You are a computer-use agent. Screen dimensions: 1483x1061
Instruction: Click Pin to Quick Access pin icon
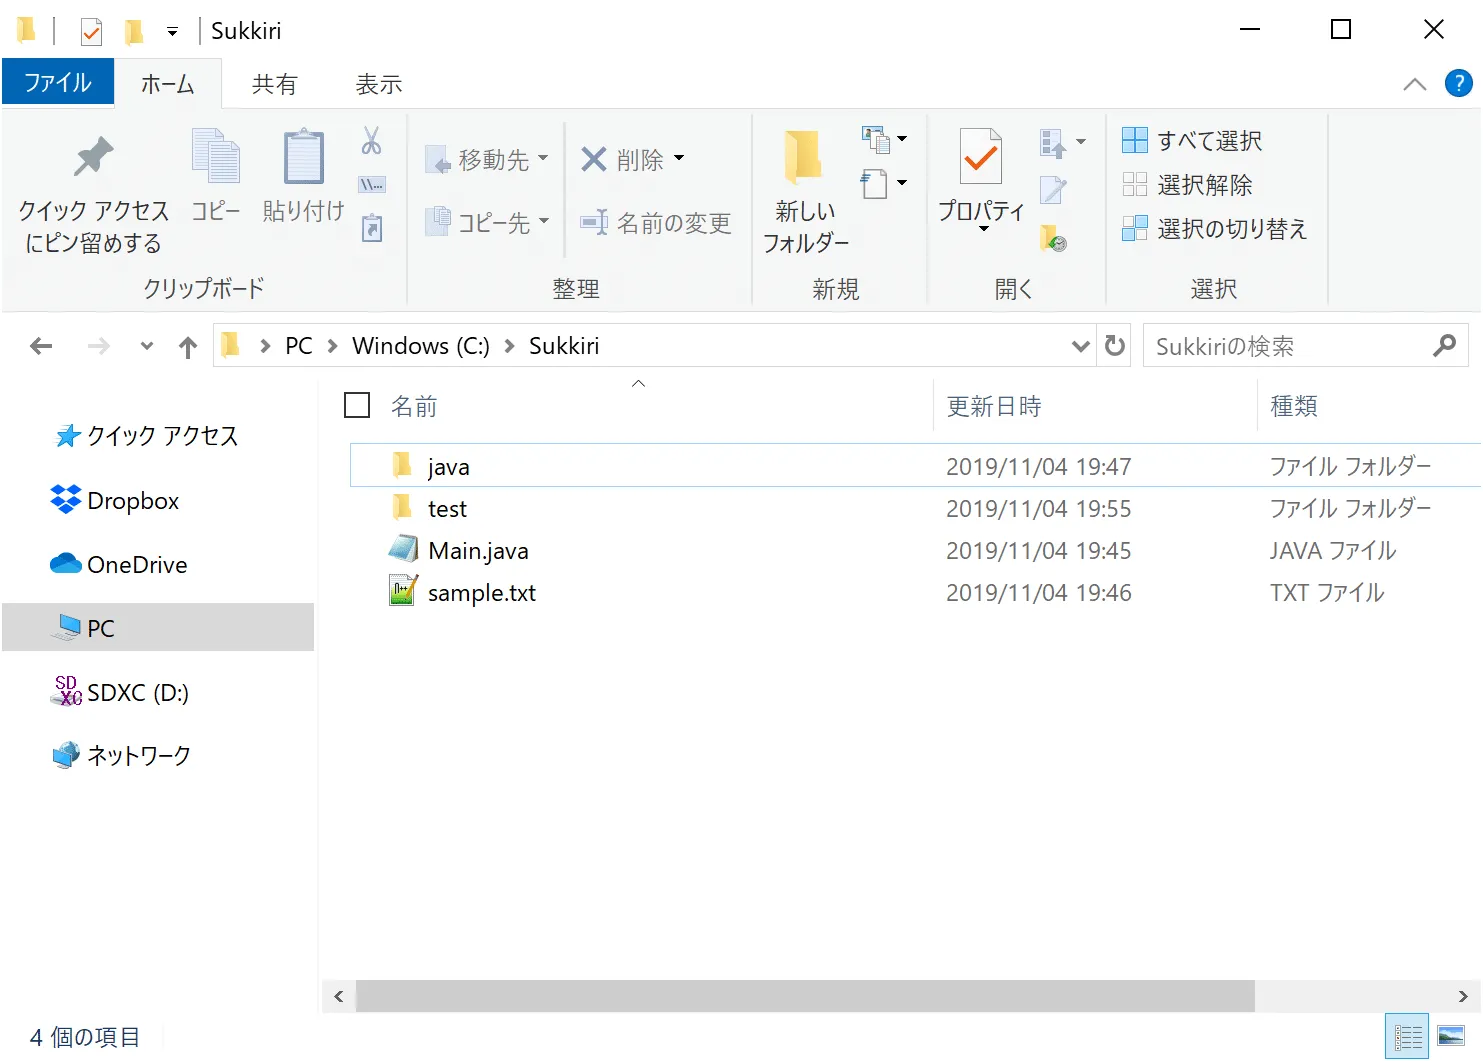pos(94,156)
